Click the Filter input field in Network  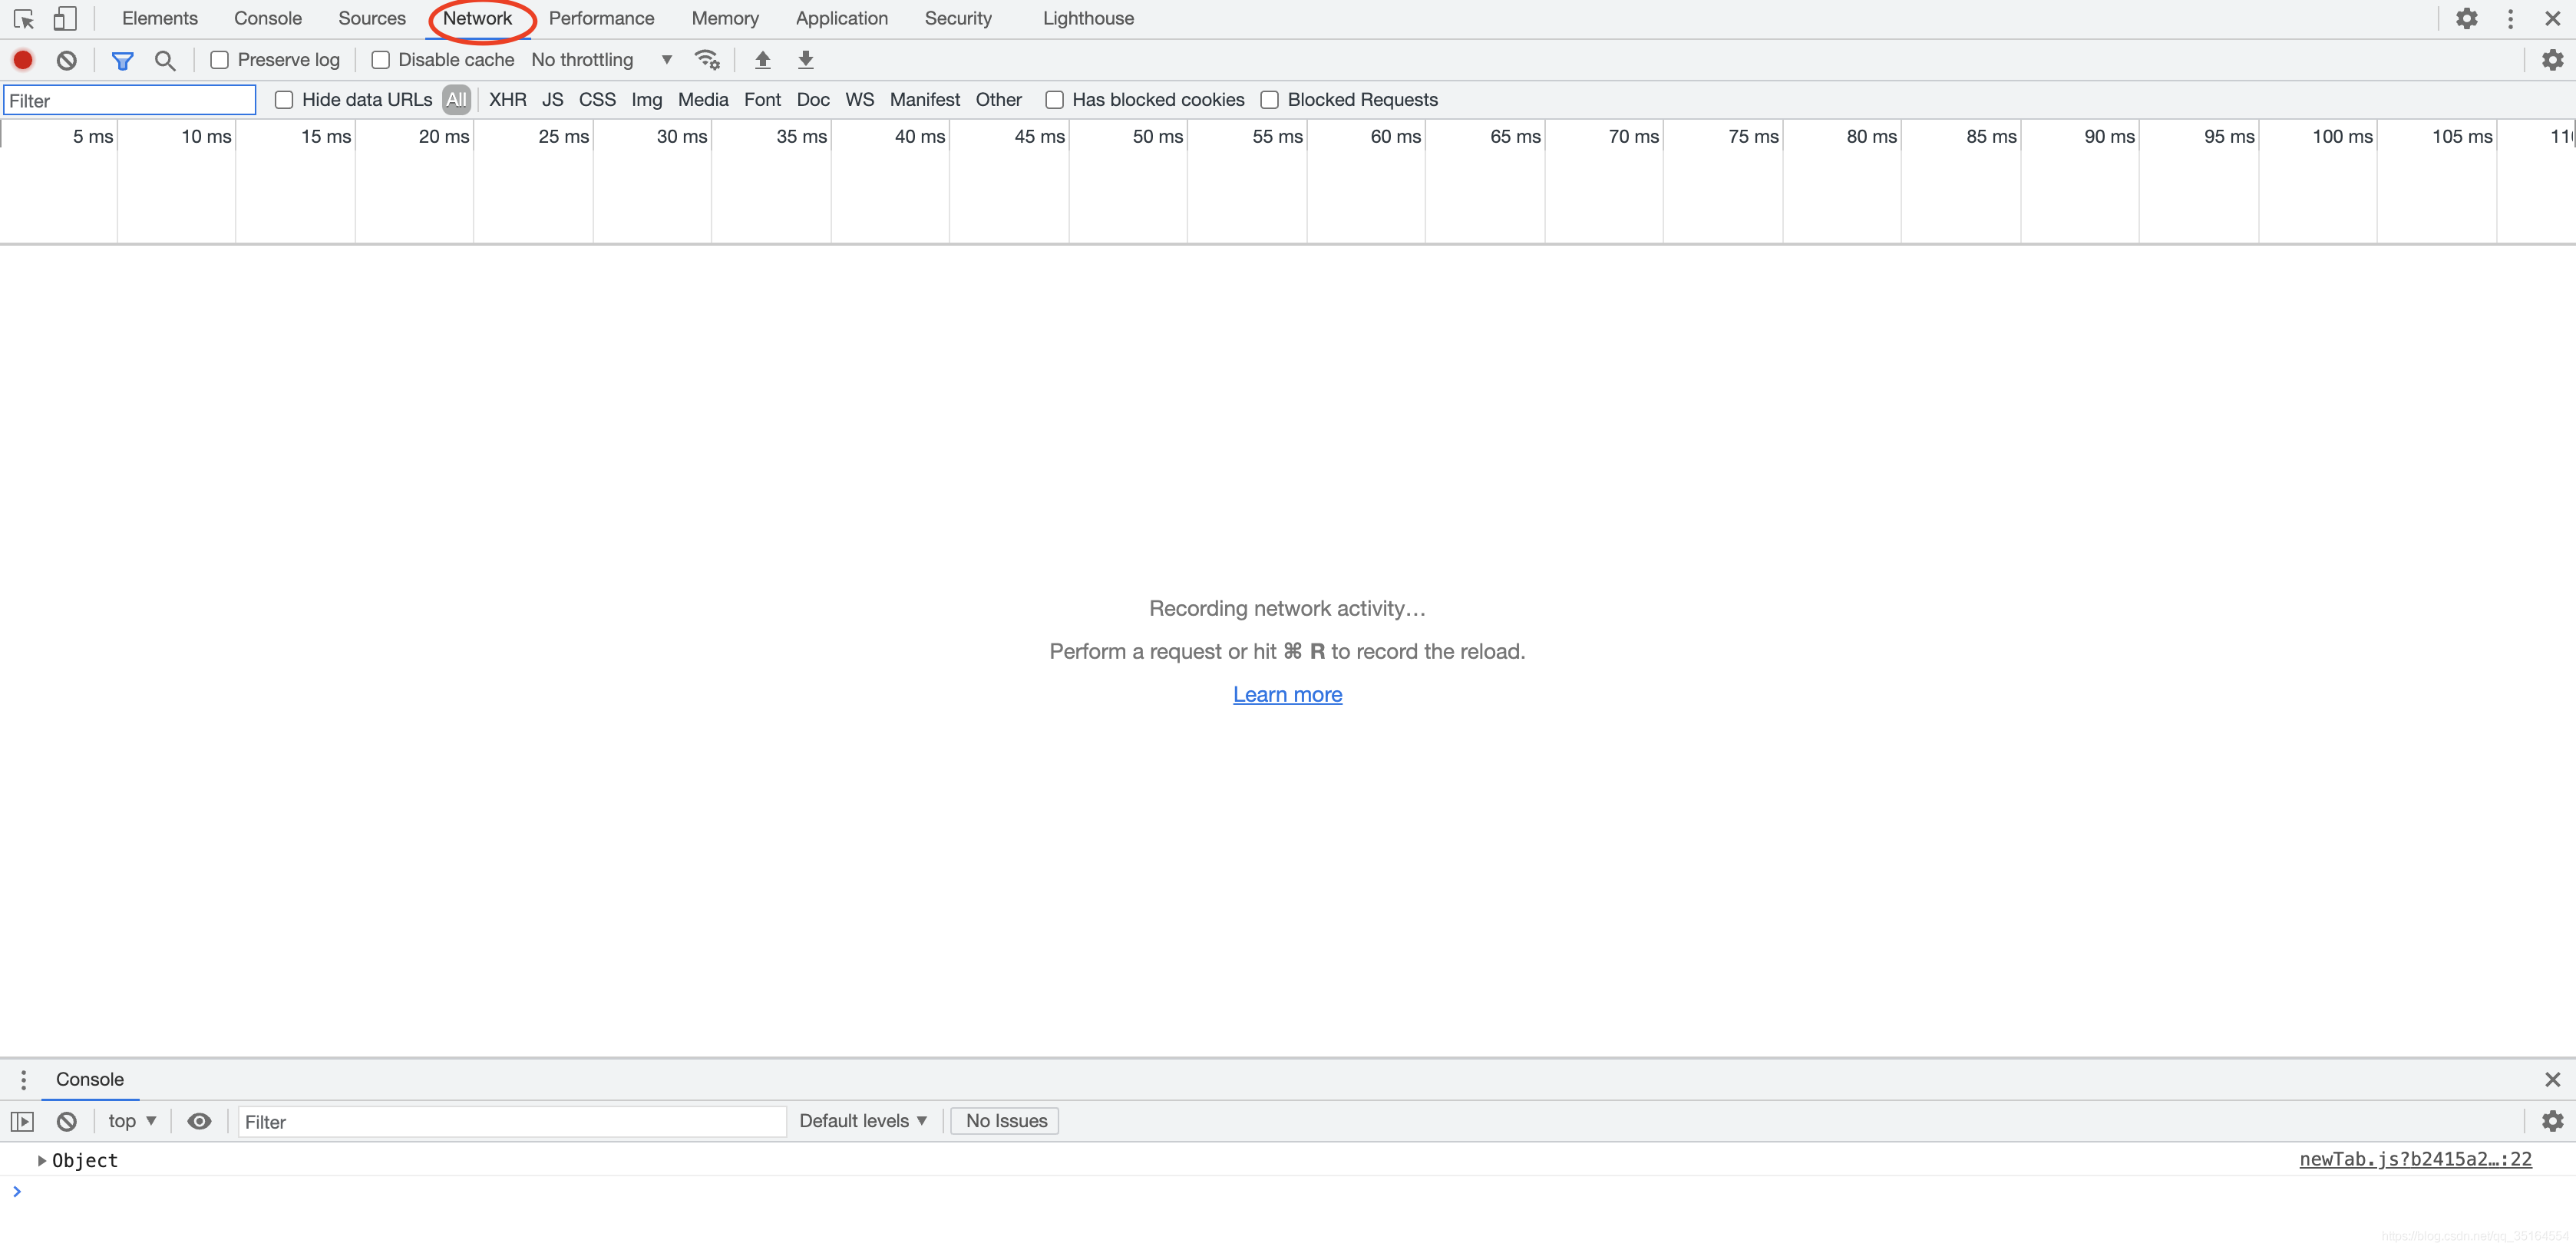click(x=131, y=100)
